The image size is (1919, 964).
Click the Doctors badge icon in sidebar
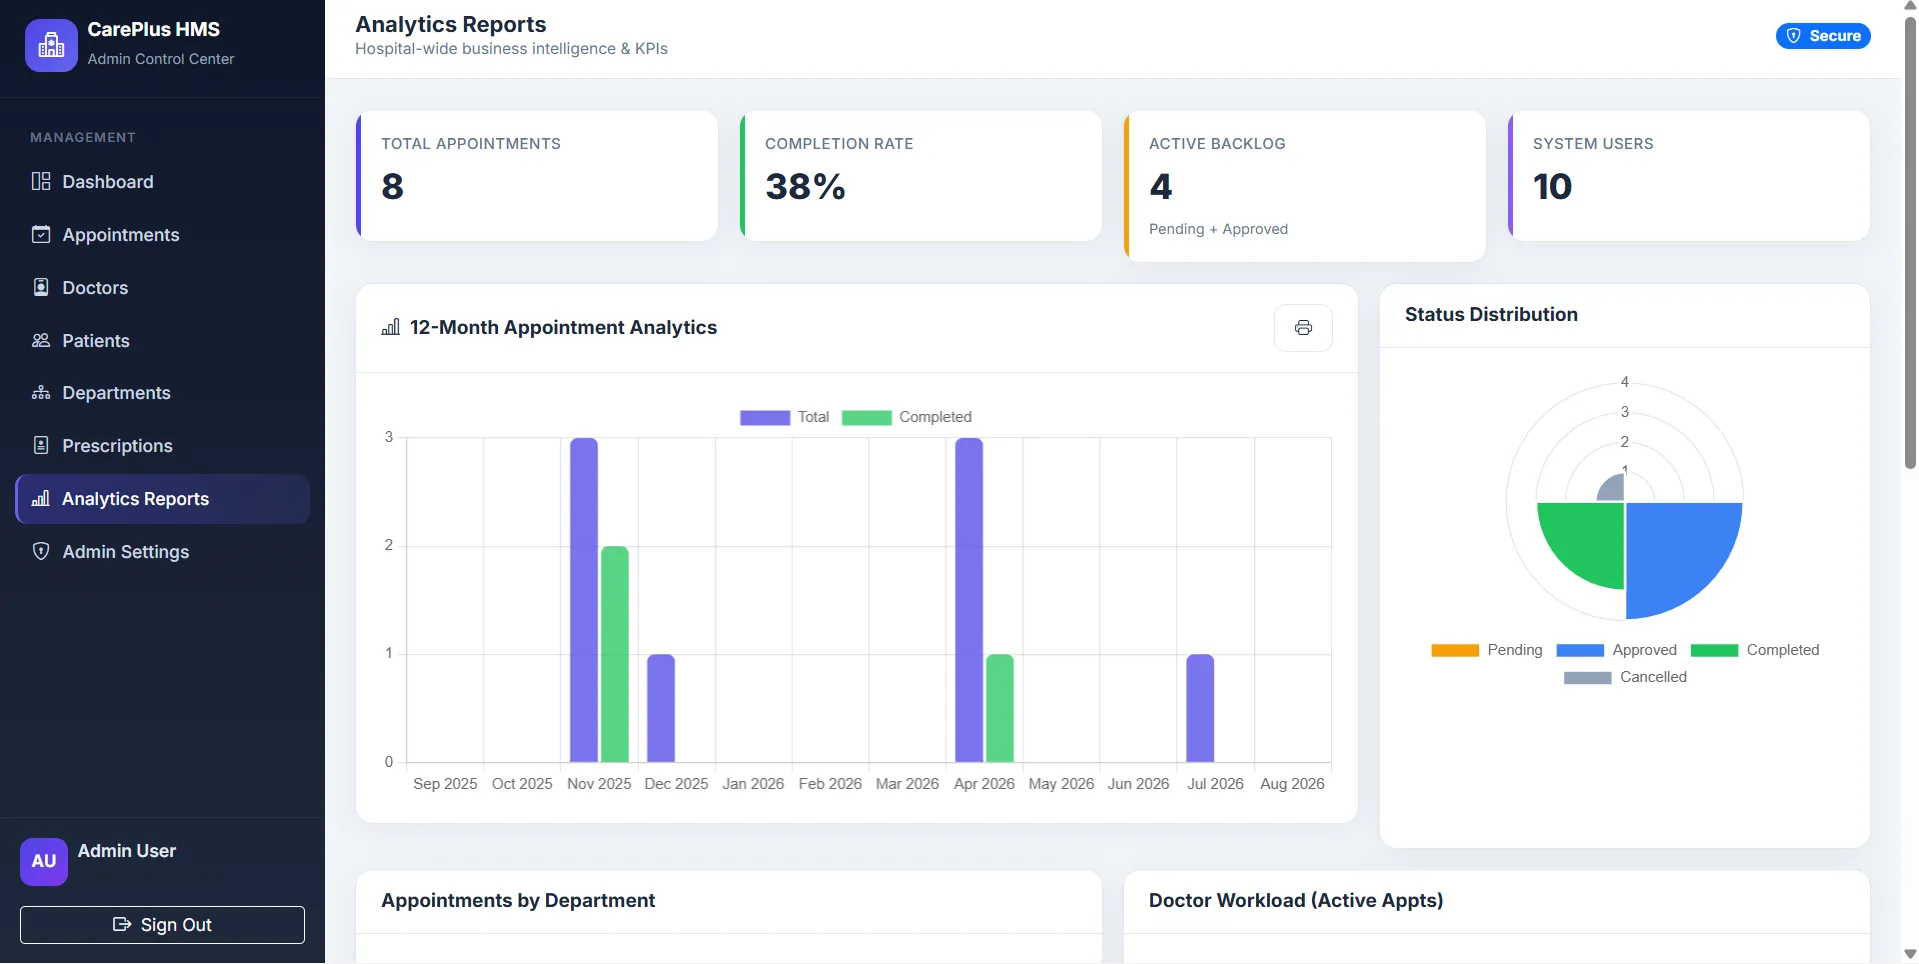click(x=41, y=287)
